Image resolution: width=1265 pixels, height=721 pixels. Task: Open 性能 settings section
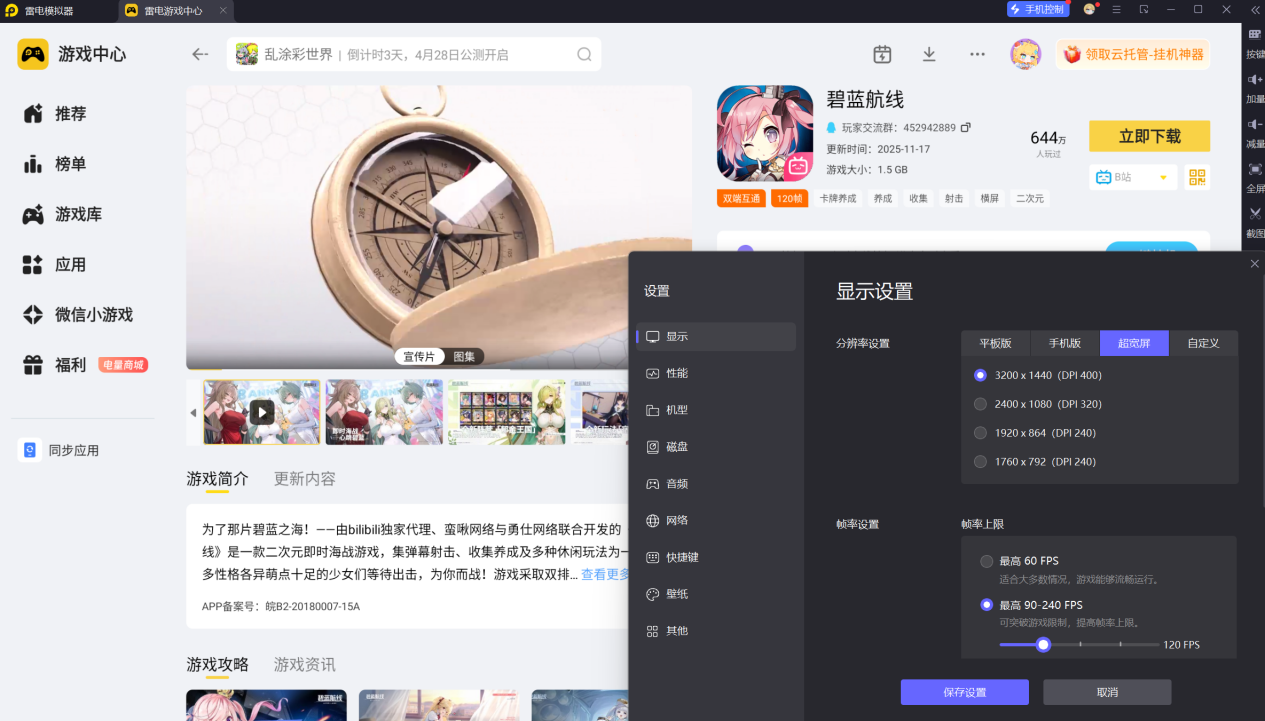pos(677,373)
